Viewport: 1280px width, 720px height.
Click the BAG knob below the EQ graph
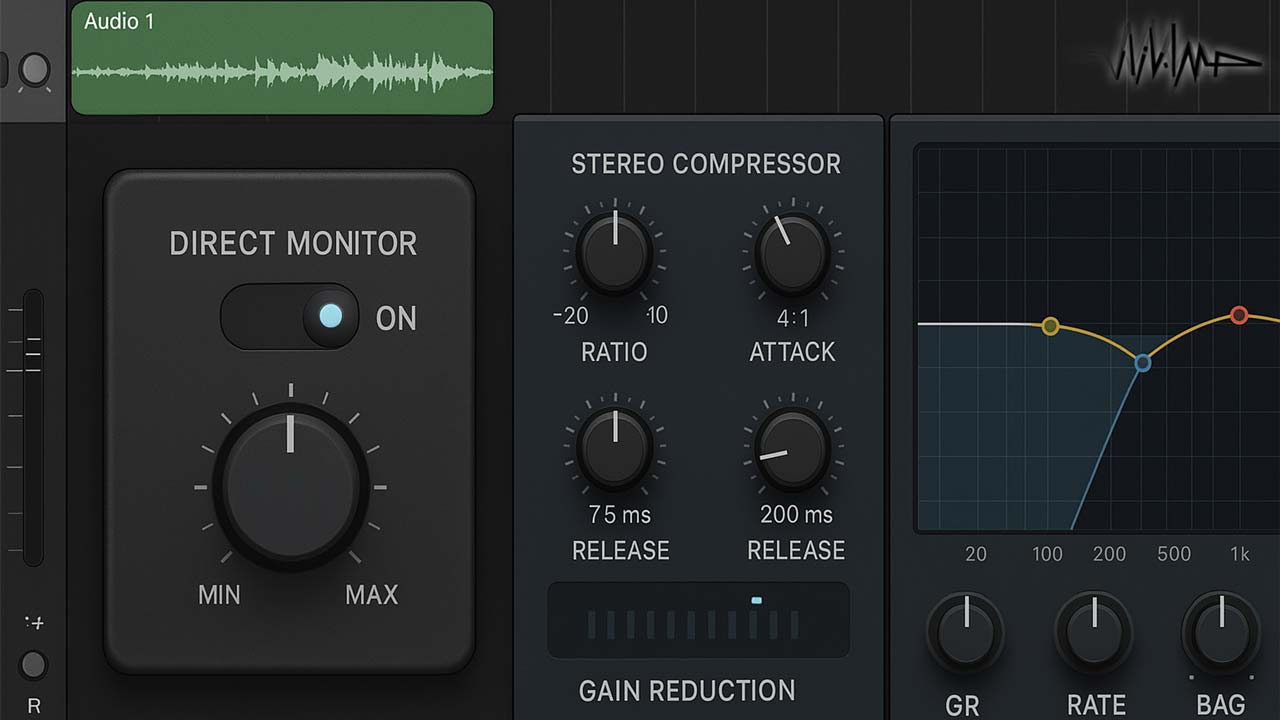pyautogui.click(x=1221, y=632)
